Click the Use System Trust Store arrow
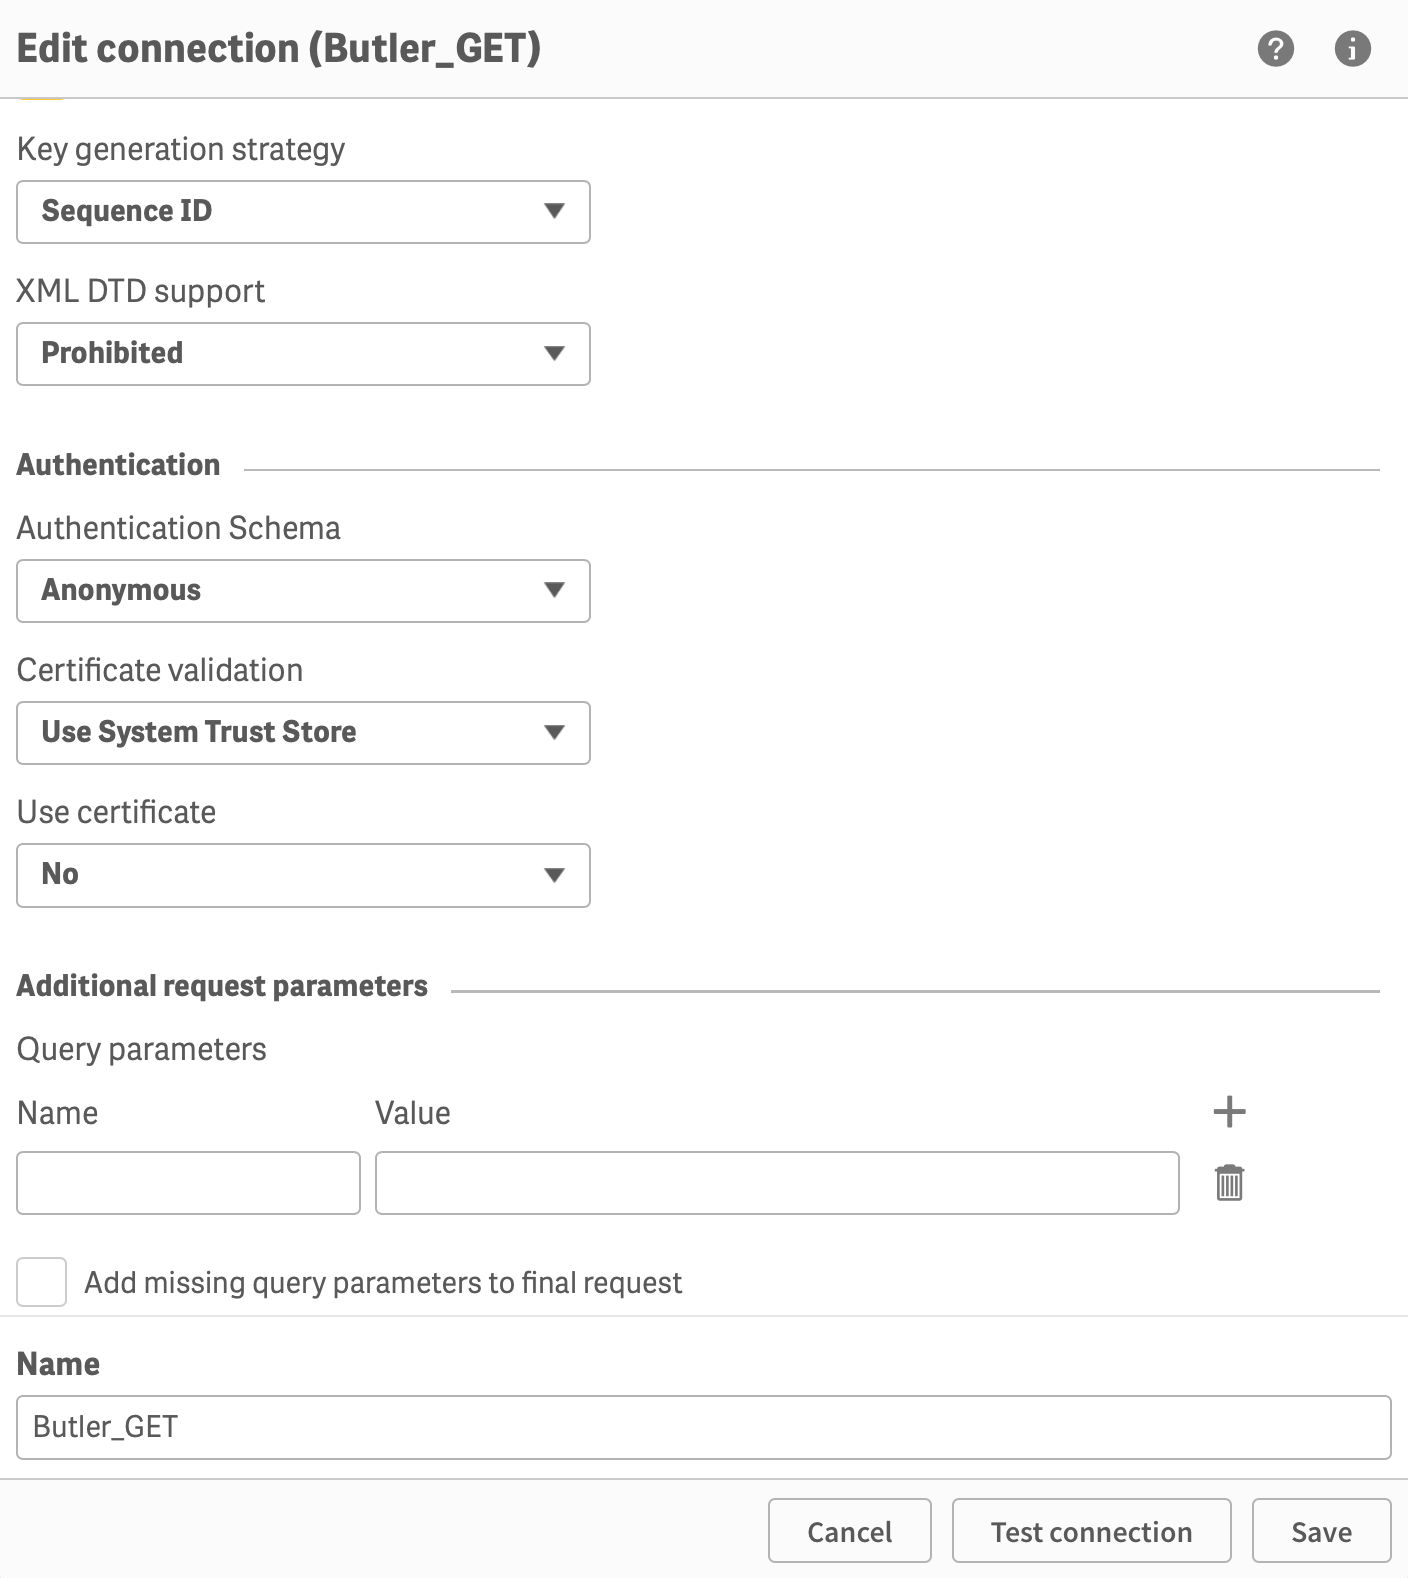 (554, 732)
